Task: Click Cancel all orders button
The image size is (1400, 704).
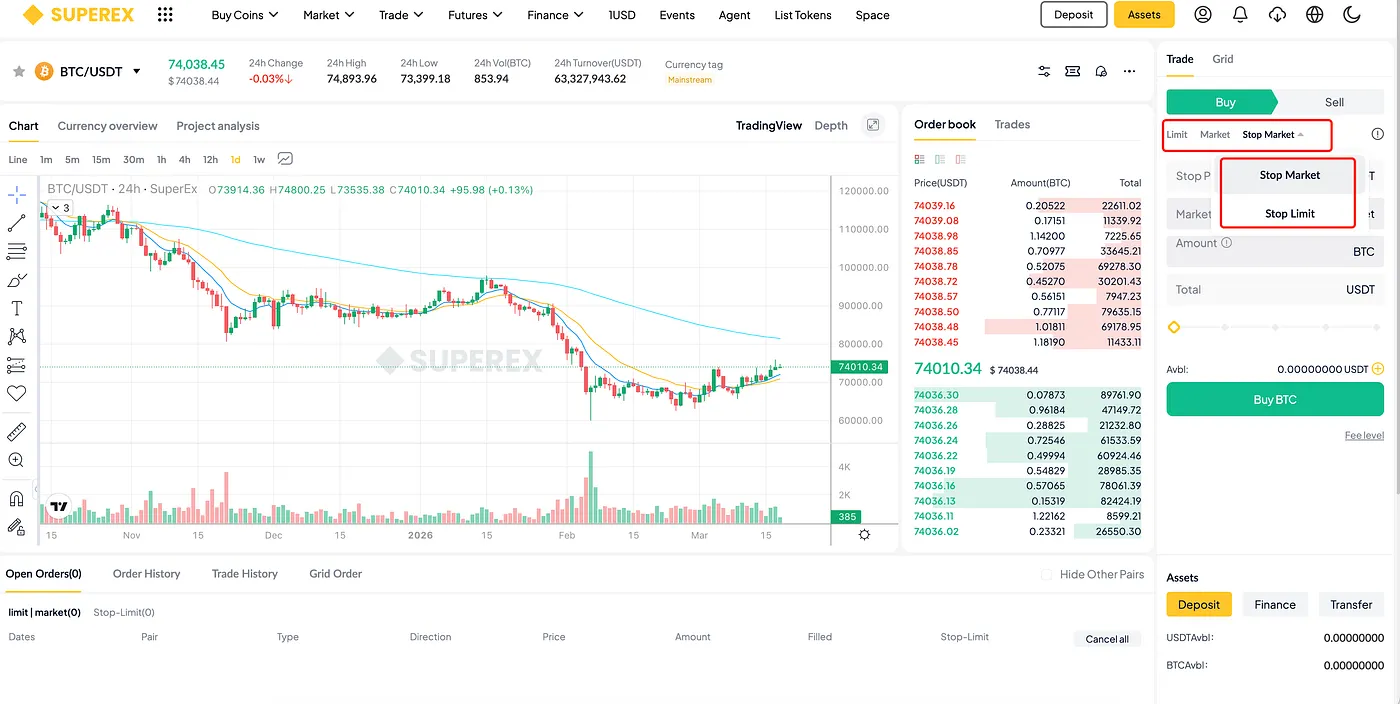Action: click(x=1107, y=639)
